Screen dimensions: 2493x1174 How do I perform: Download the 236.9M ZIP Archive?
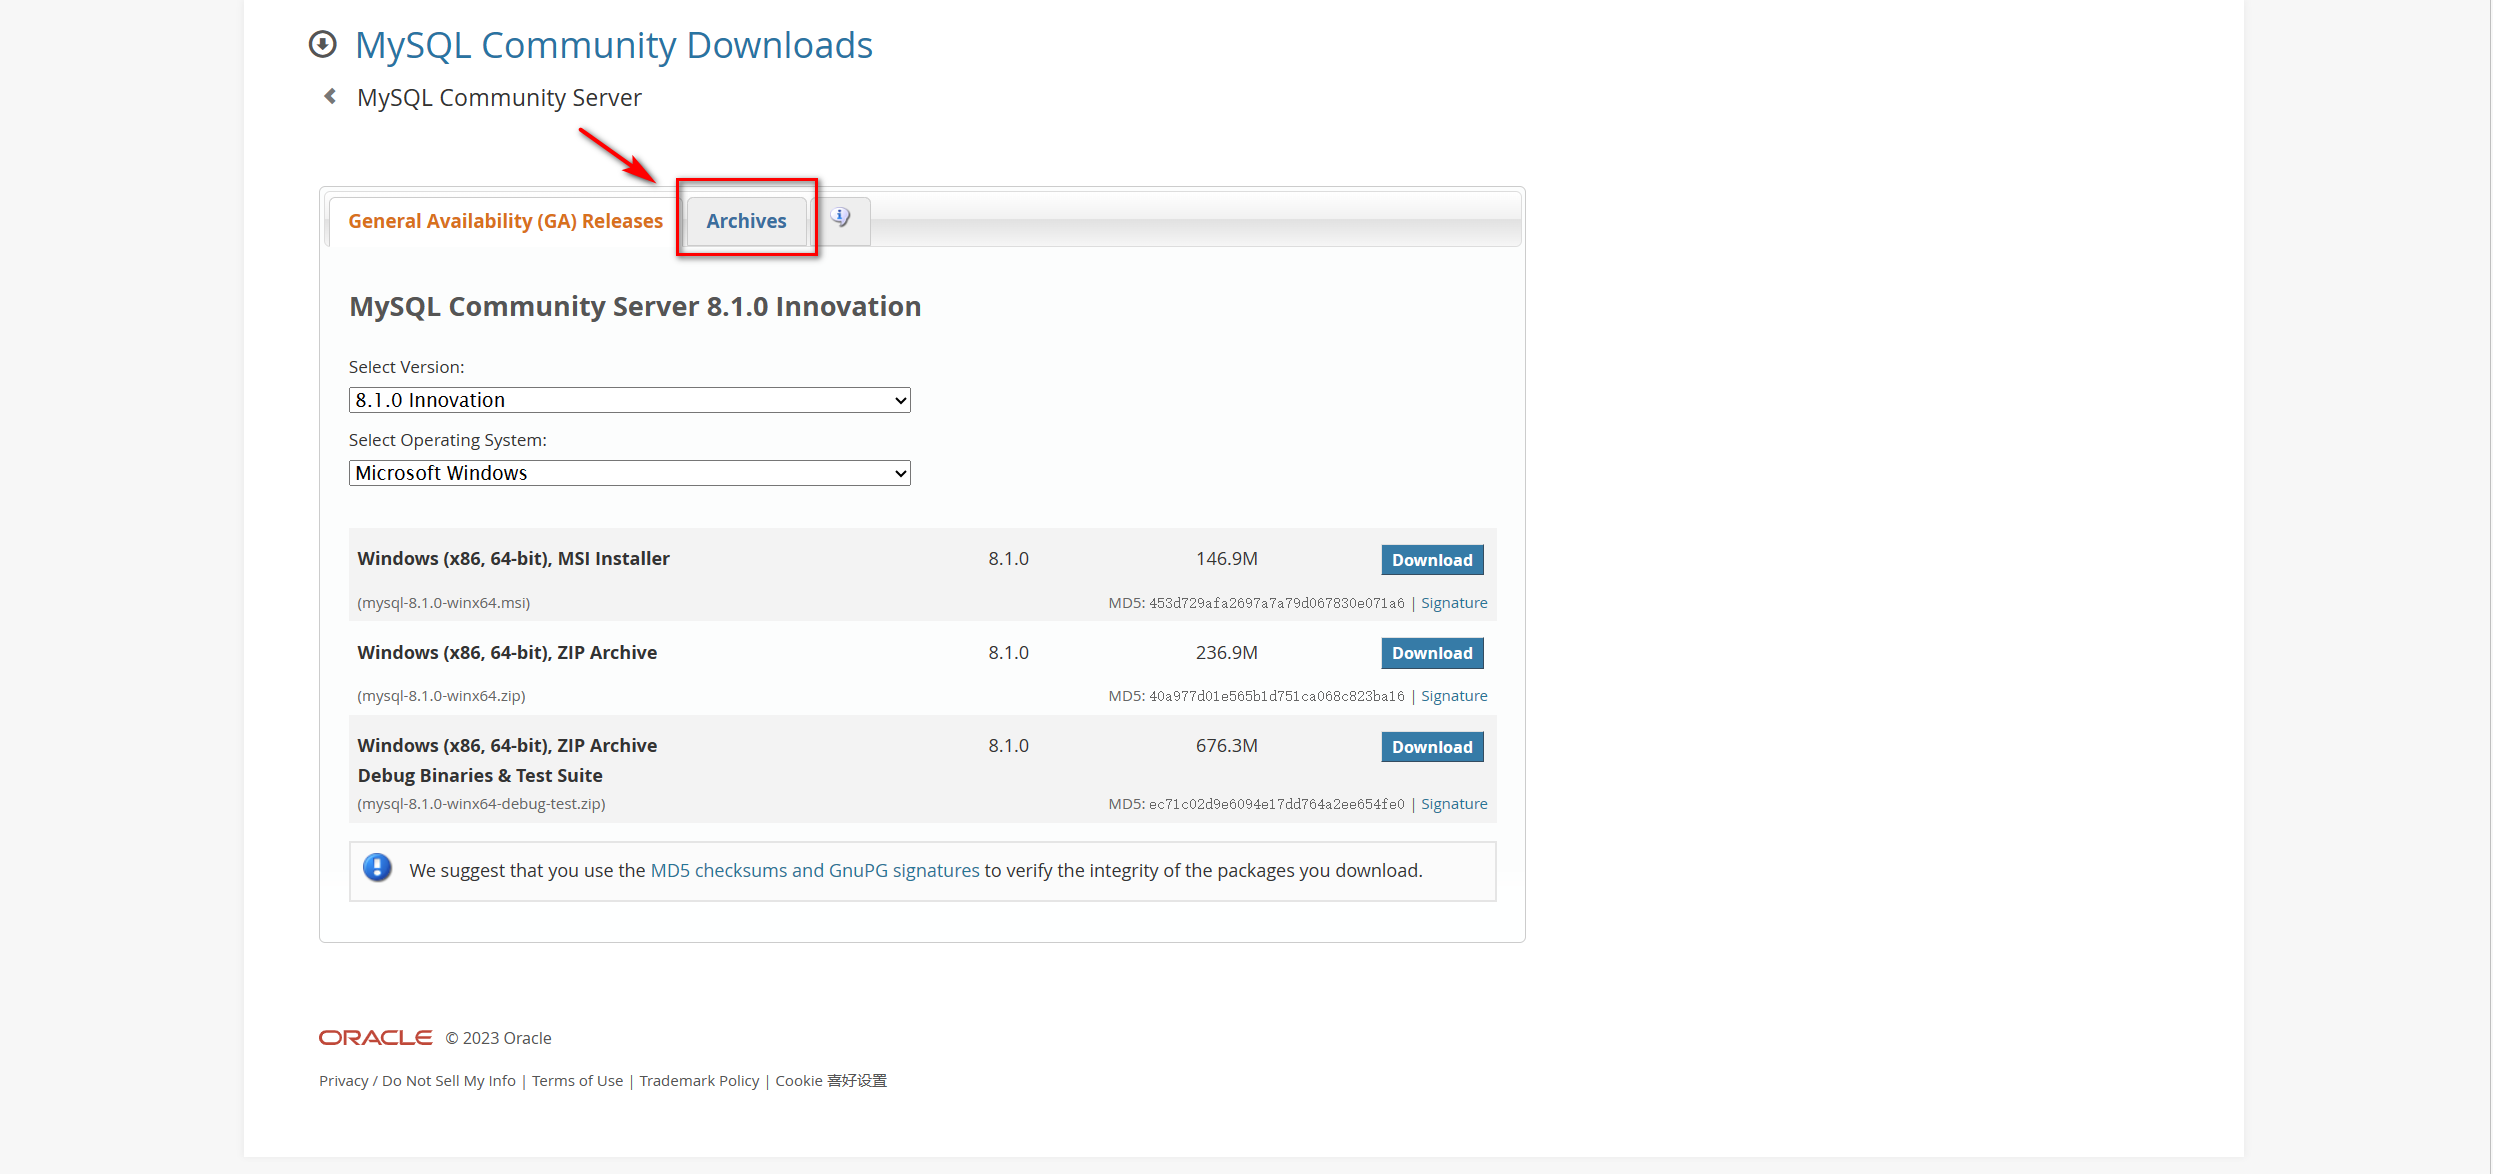pos(1432,653)
